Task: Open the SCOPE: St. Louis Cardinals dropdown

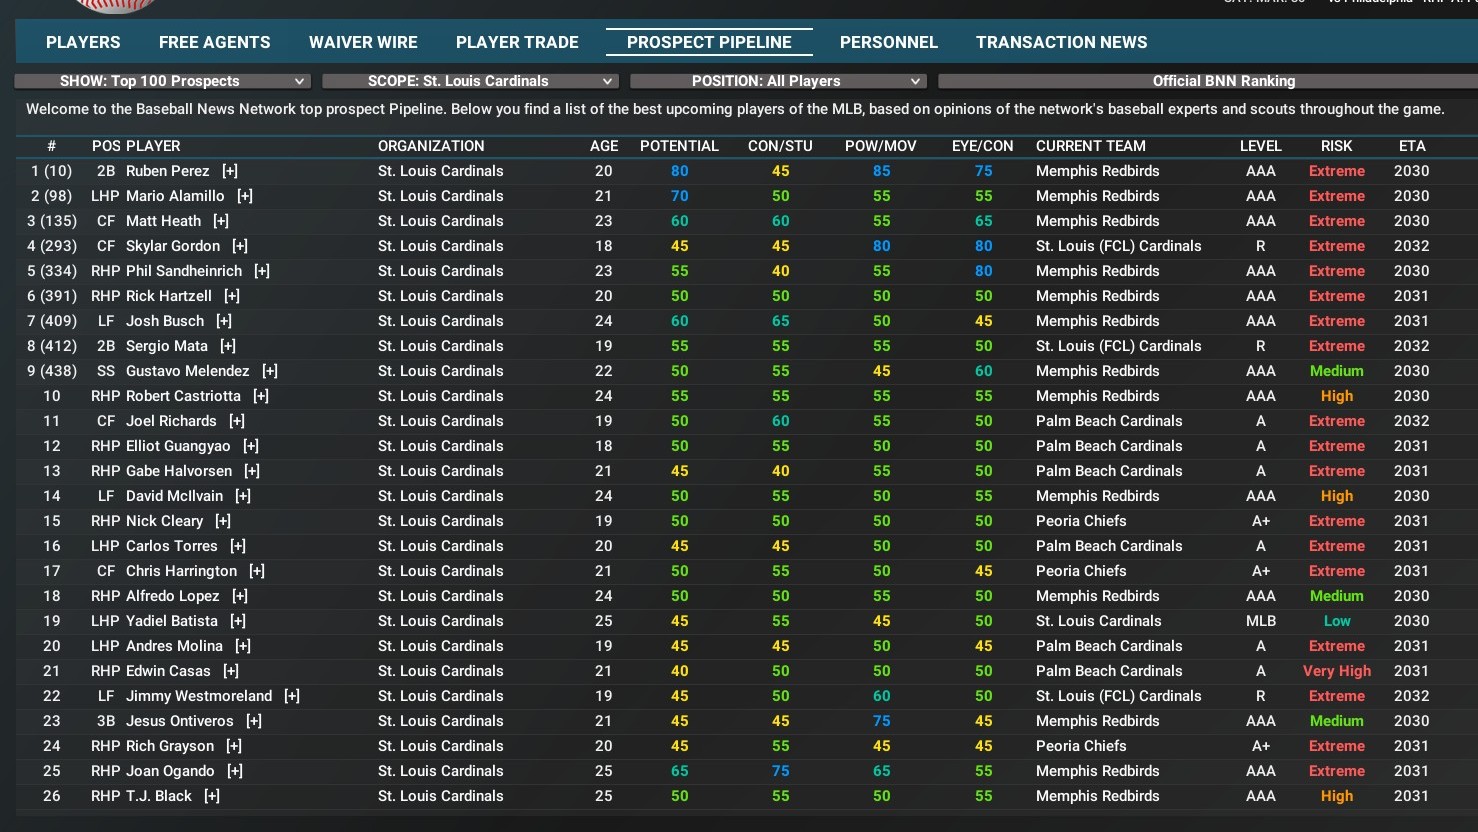Action: pos(470,81)
